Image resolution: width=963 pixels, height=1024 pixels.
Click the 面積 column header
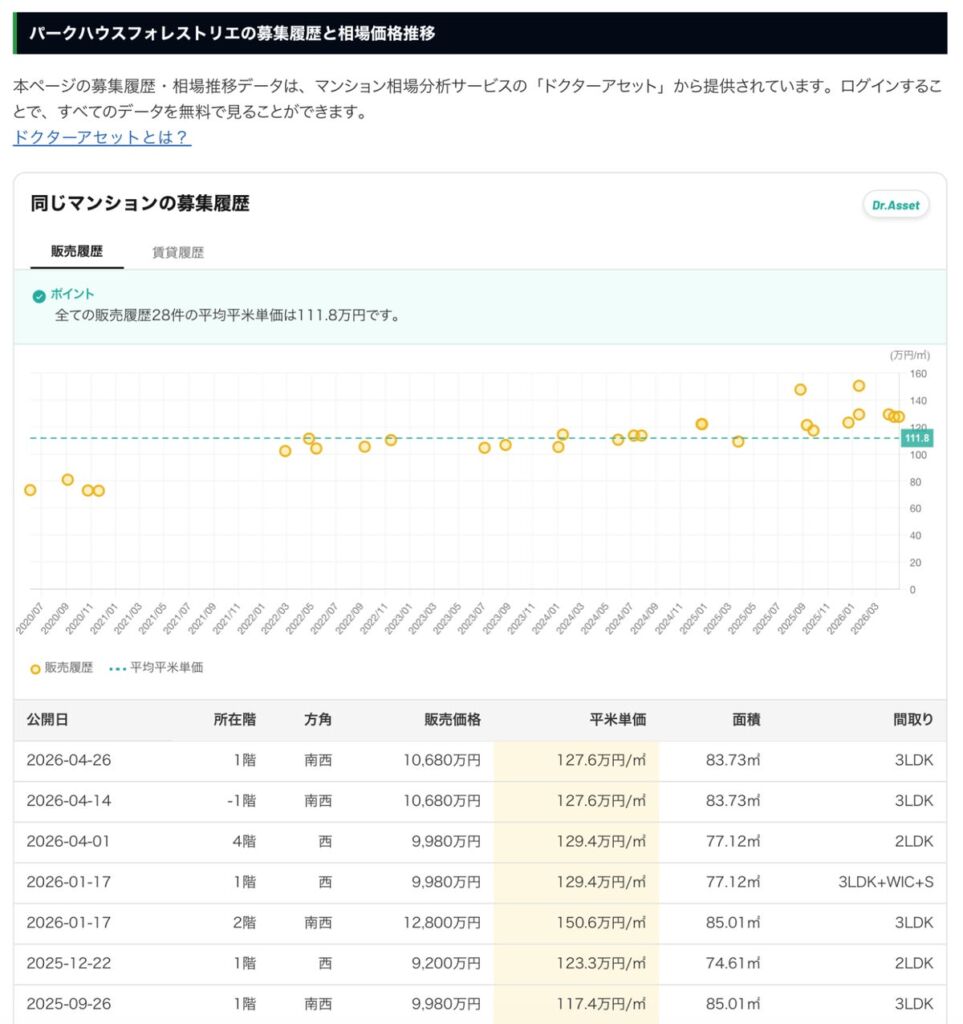[746, 720]
